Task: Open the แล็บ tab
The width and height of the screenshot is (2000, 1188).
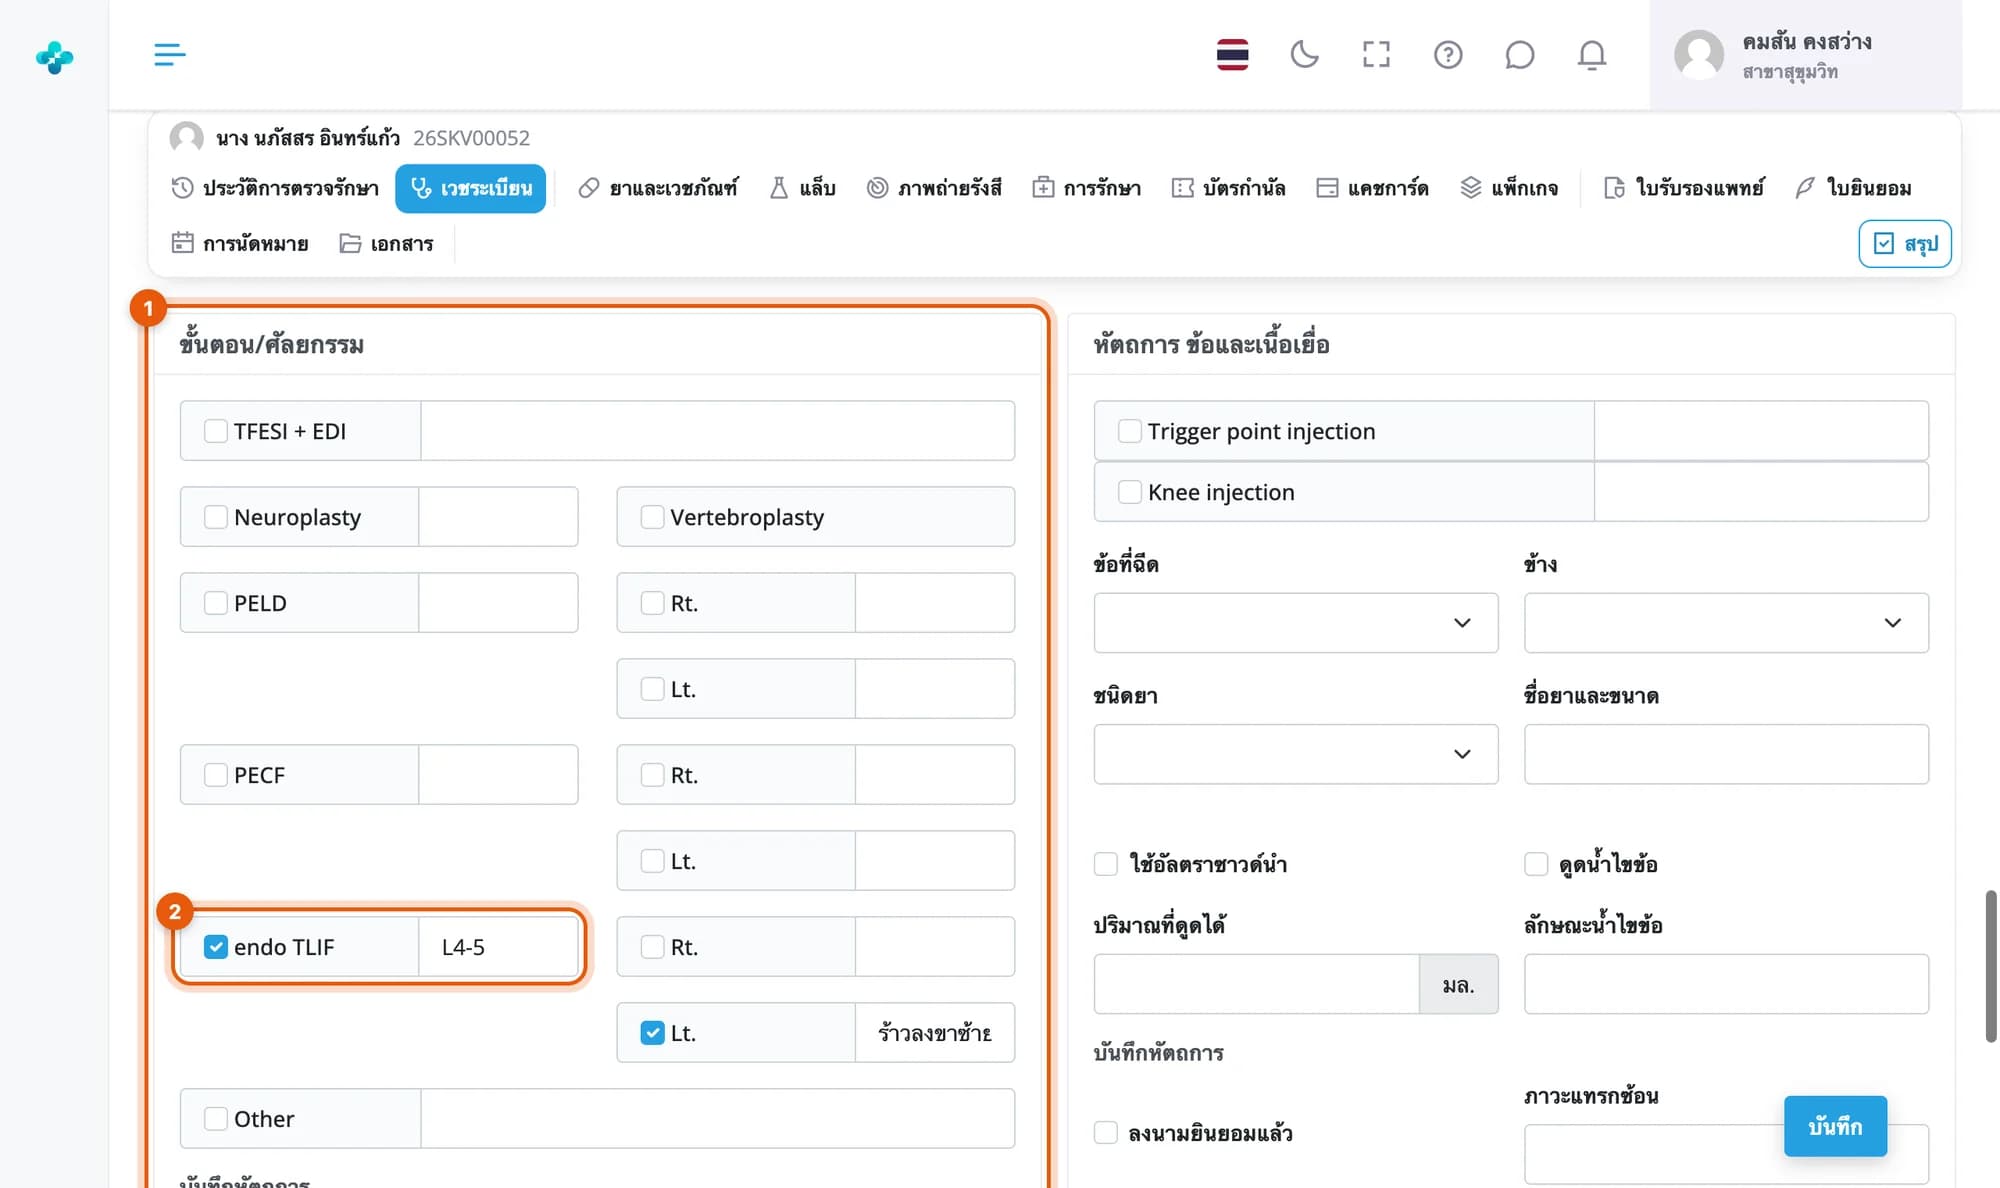Action: [x=802, y=188]
